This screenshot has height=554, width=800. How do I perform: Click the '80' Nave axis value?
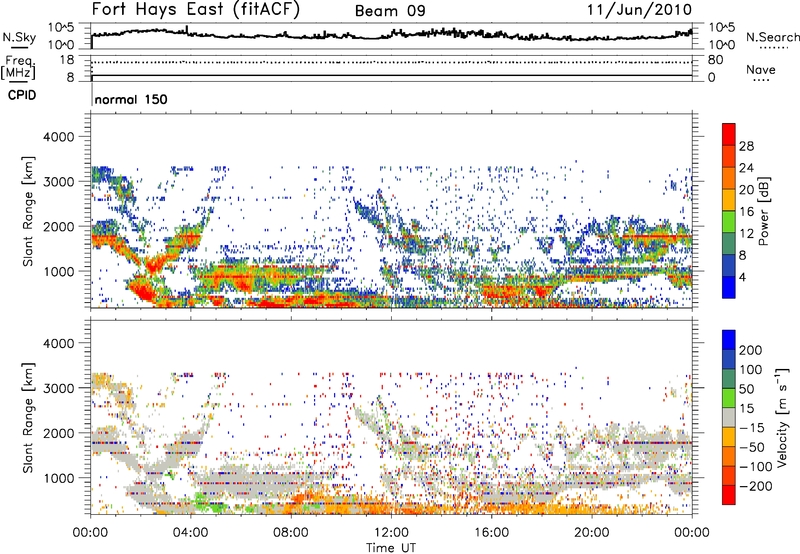coord(715,60)
